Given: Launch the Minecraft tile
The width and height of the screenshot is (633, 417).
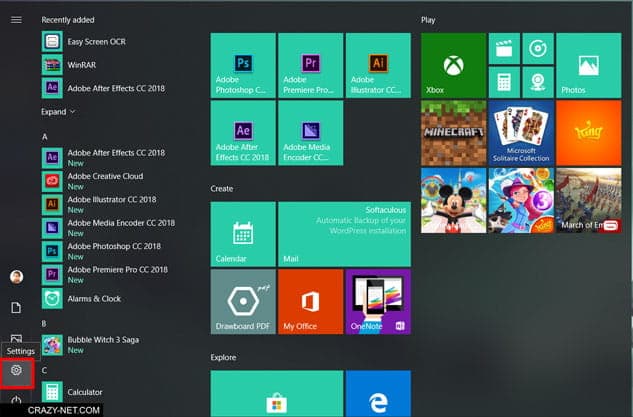Looking at the screenshot, I should [x=453, y=133].
